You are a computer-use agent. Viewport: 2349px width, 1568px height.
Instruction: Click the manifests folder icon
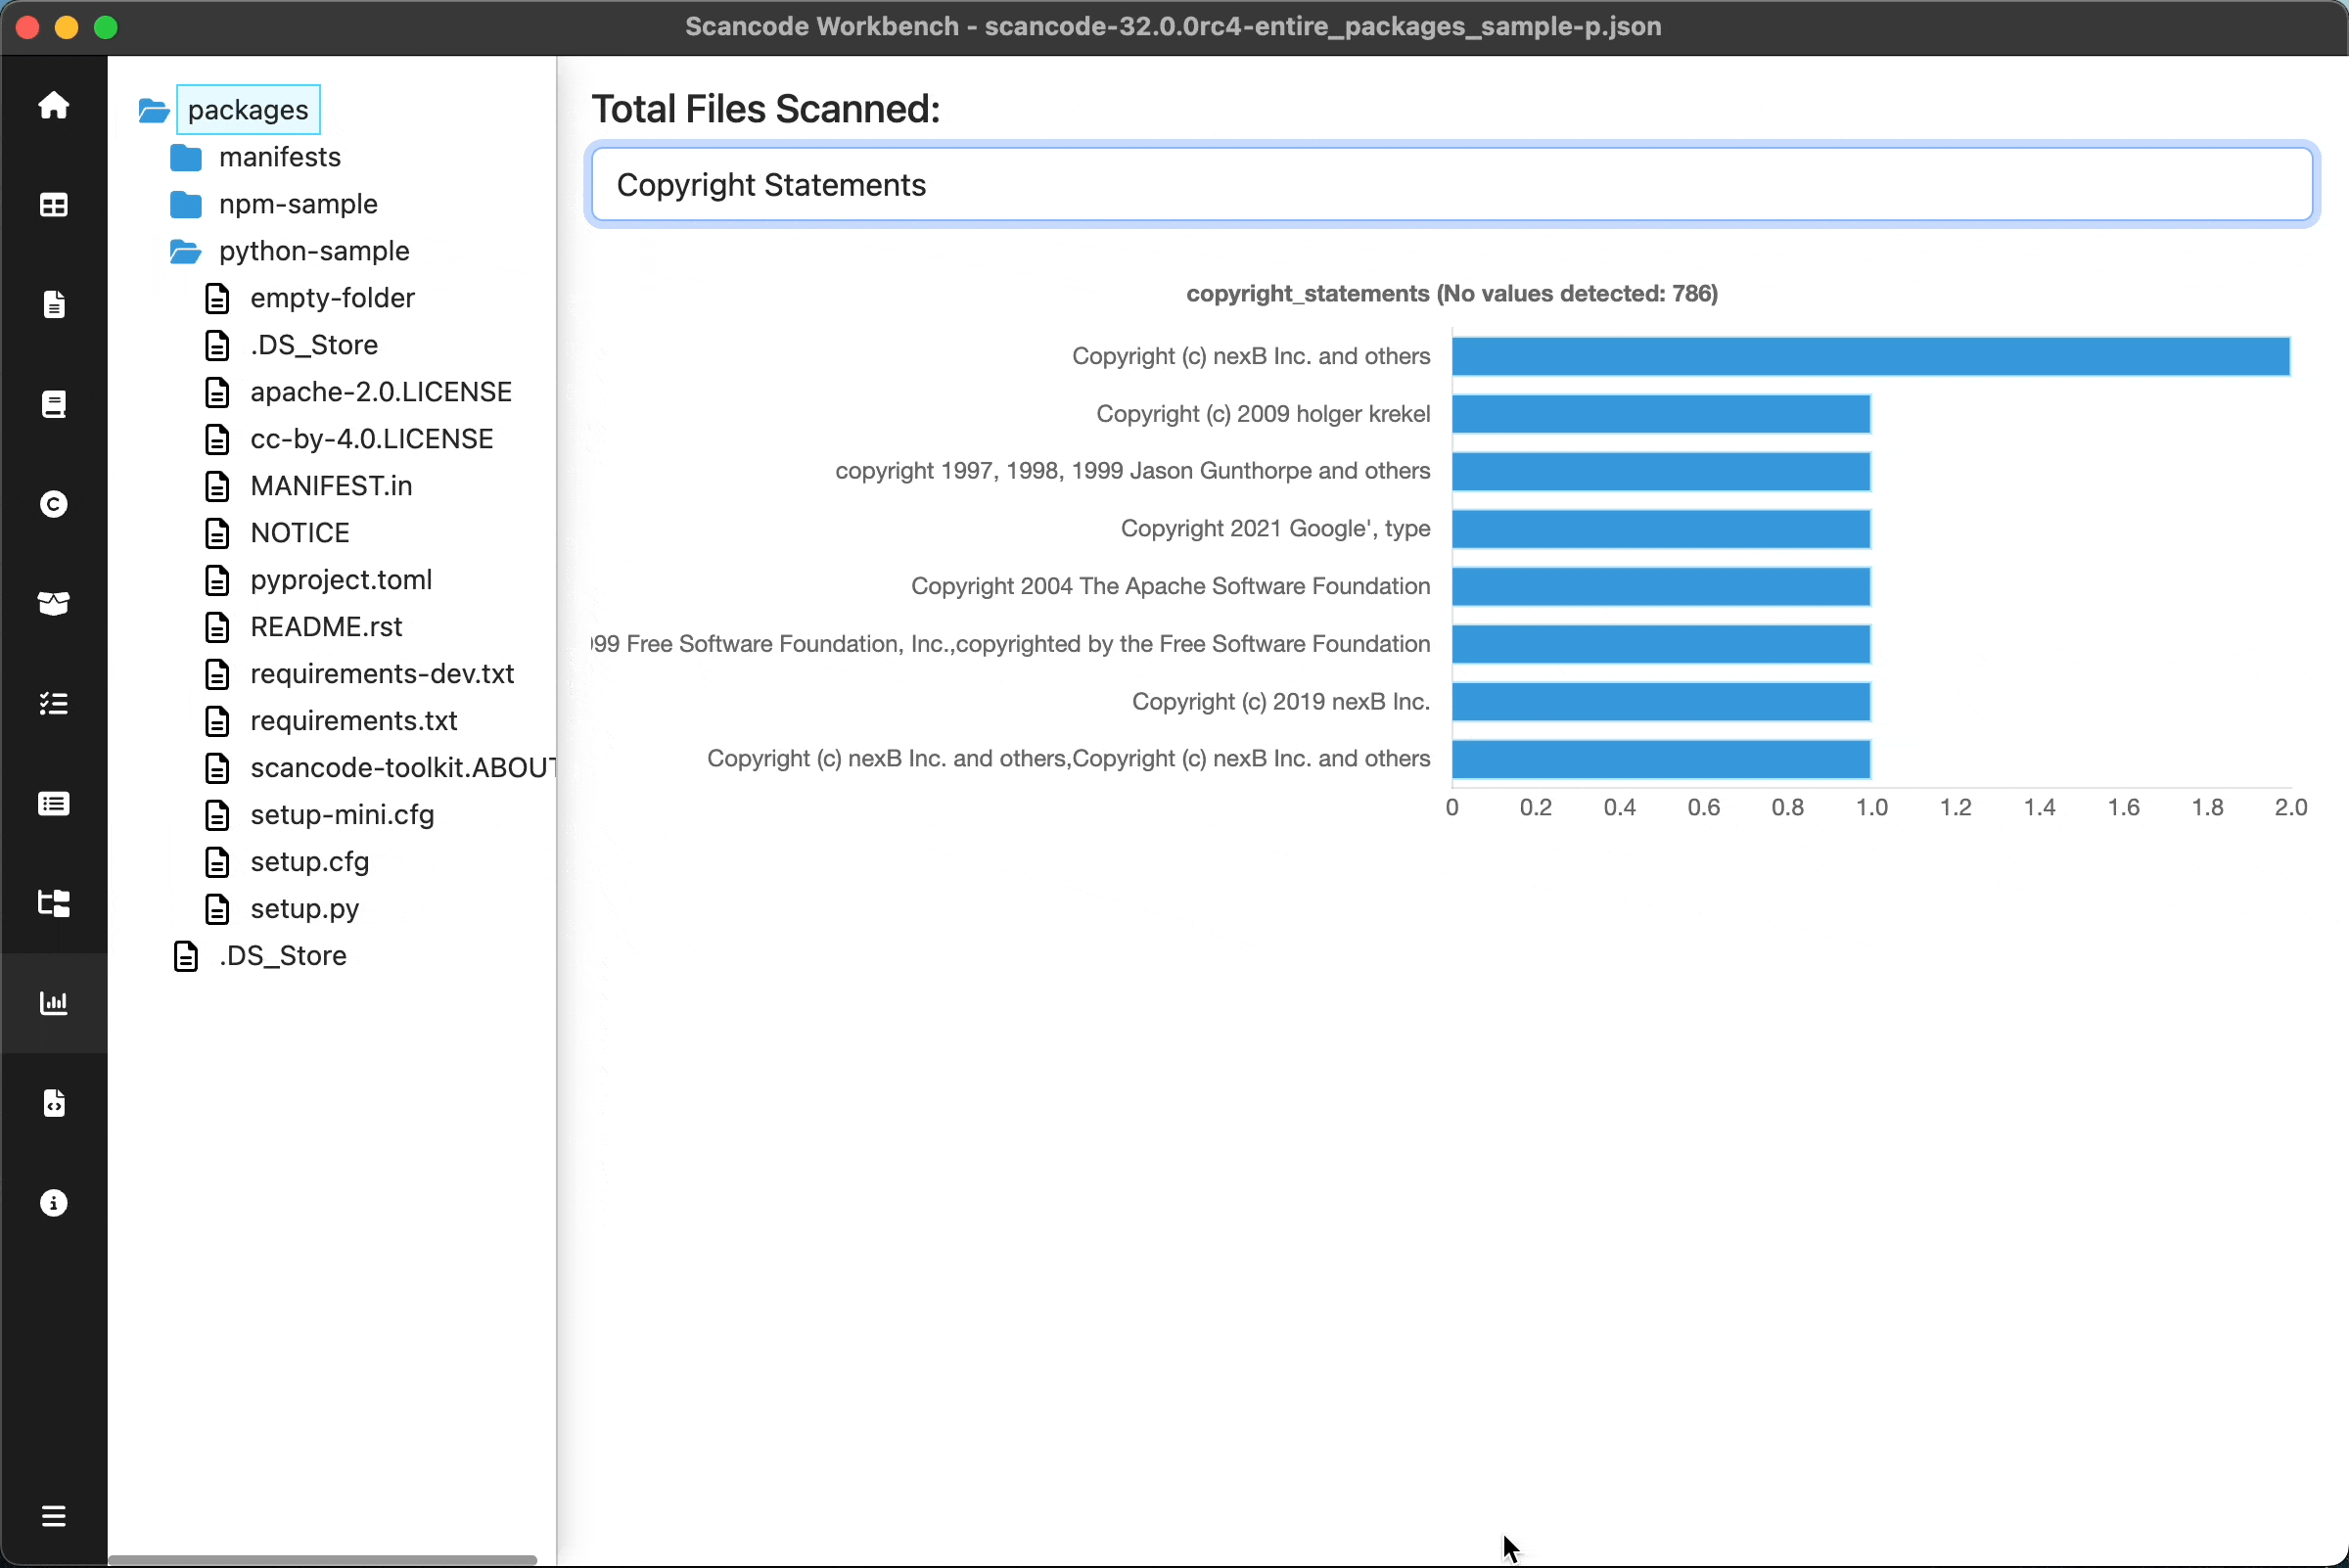click(x=186, y=157)
